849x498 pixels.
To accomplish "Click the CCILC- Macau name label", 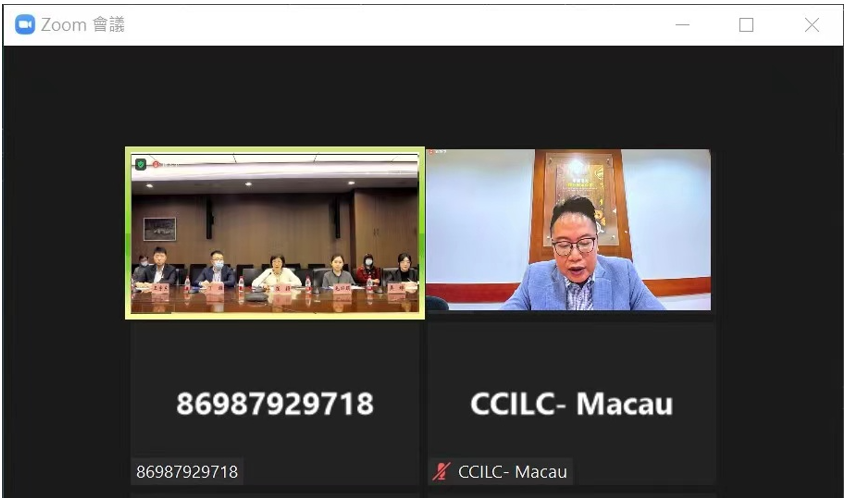I will tap(512, 472).
